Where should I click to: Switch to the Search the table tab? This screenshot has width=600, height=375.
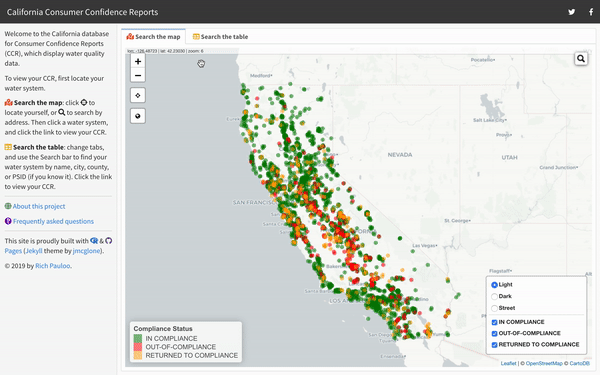(x=220, y=37)
